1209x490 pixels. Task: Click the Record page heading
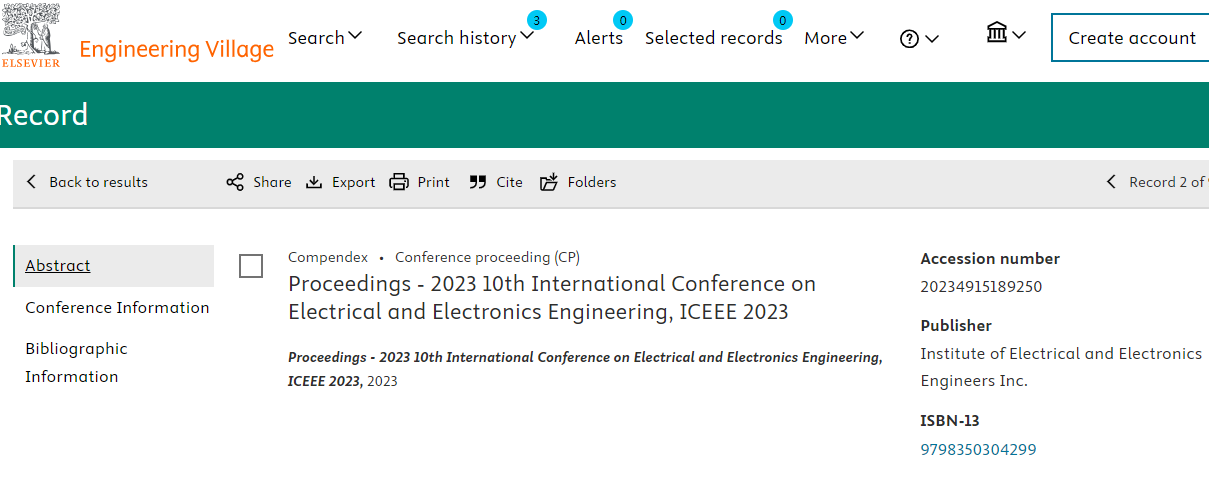(43, 115)
